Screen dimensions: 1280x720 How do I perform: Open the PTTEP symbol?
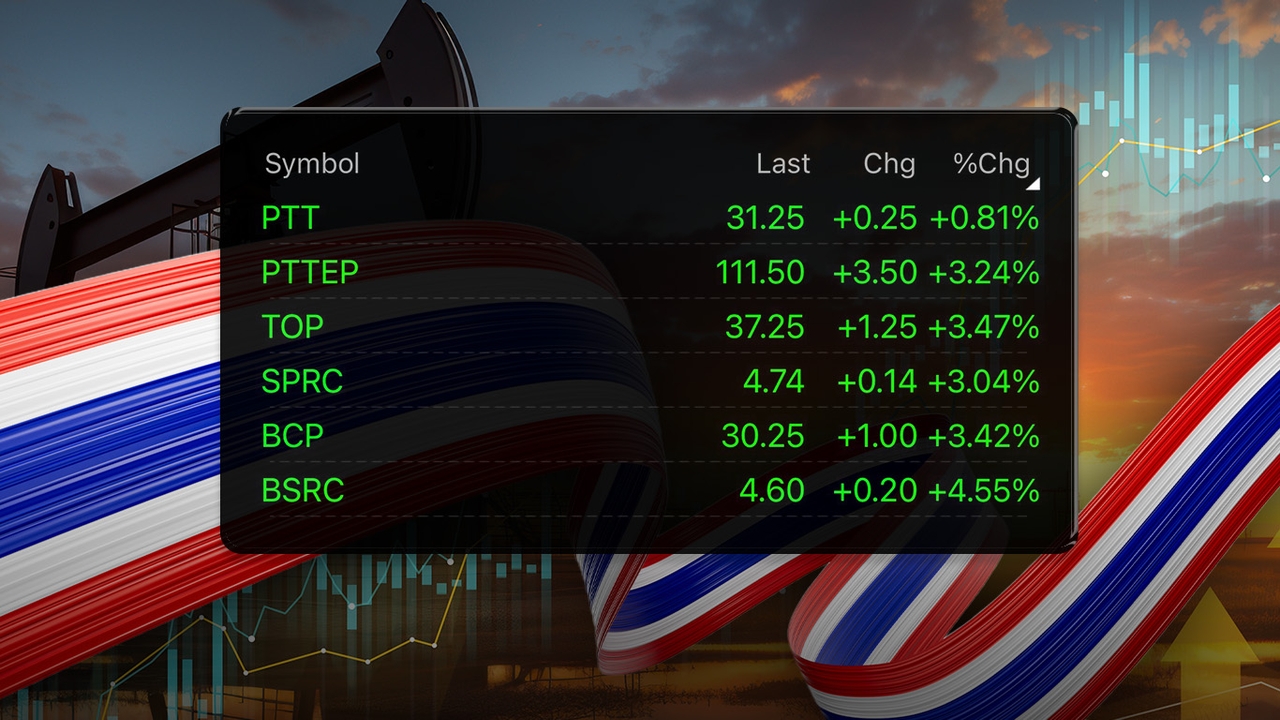point(309,272)
